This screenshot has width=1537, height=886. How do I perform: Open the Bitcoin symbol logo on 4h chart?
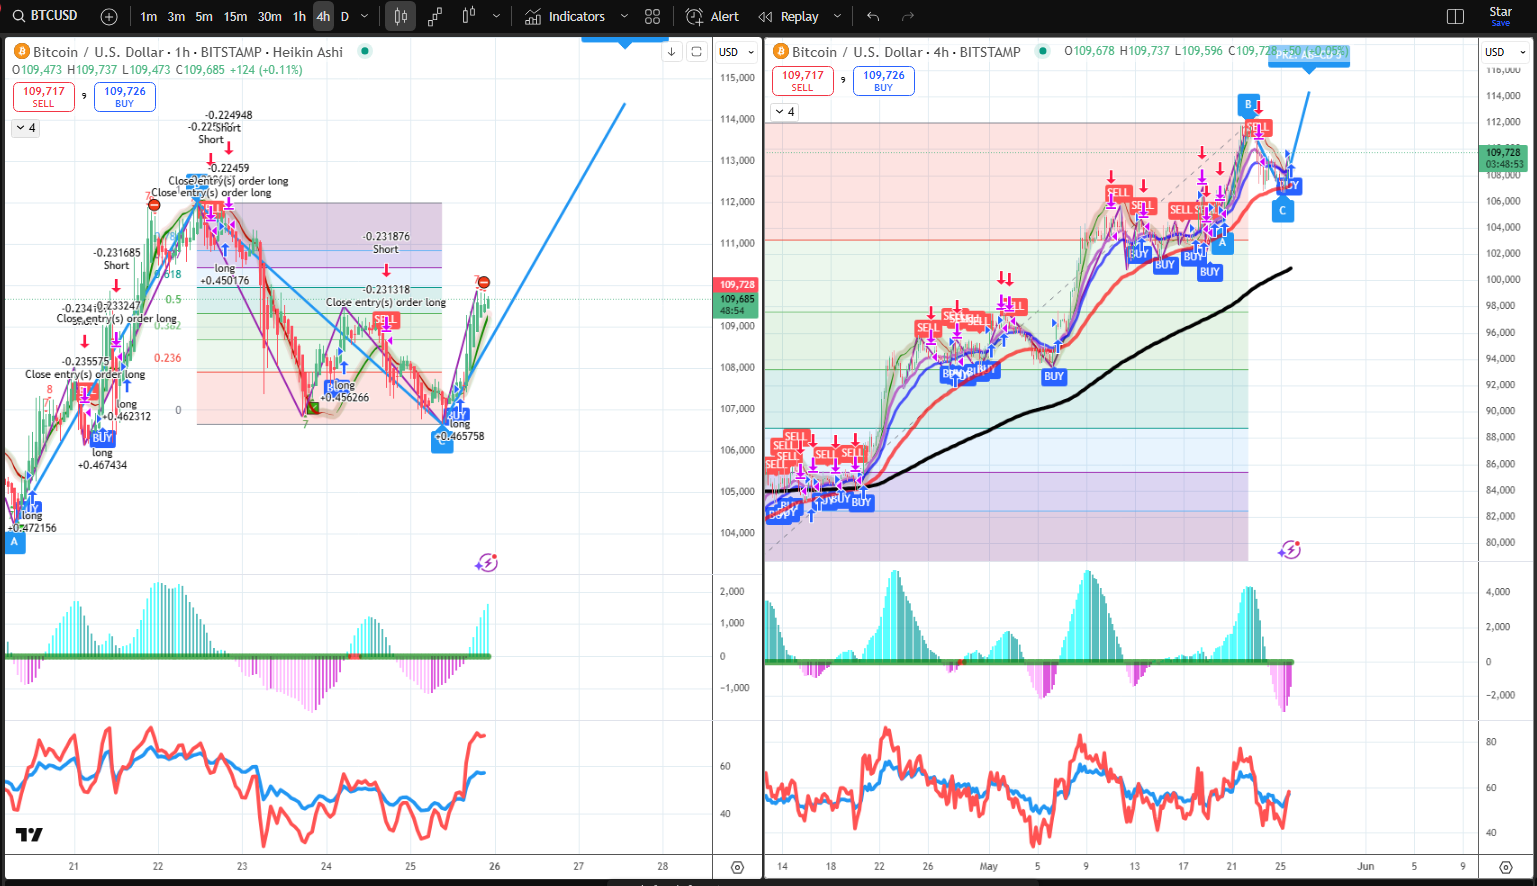click(x=781, y=52)
